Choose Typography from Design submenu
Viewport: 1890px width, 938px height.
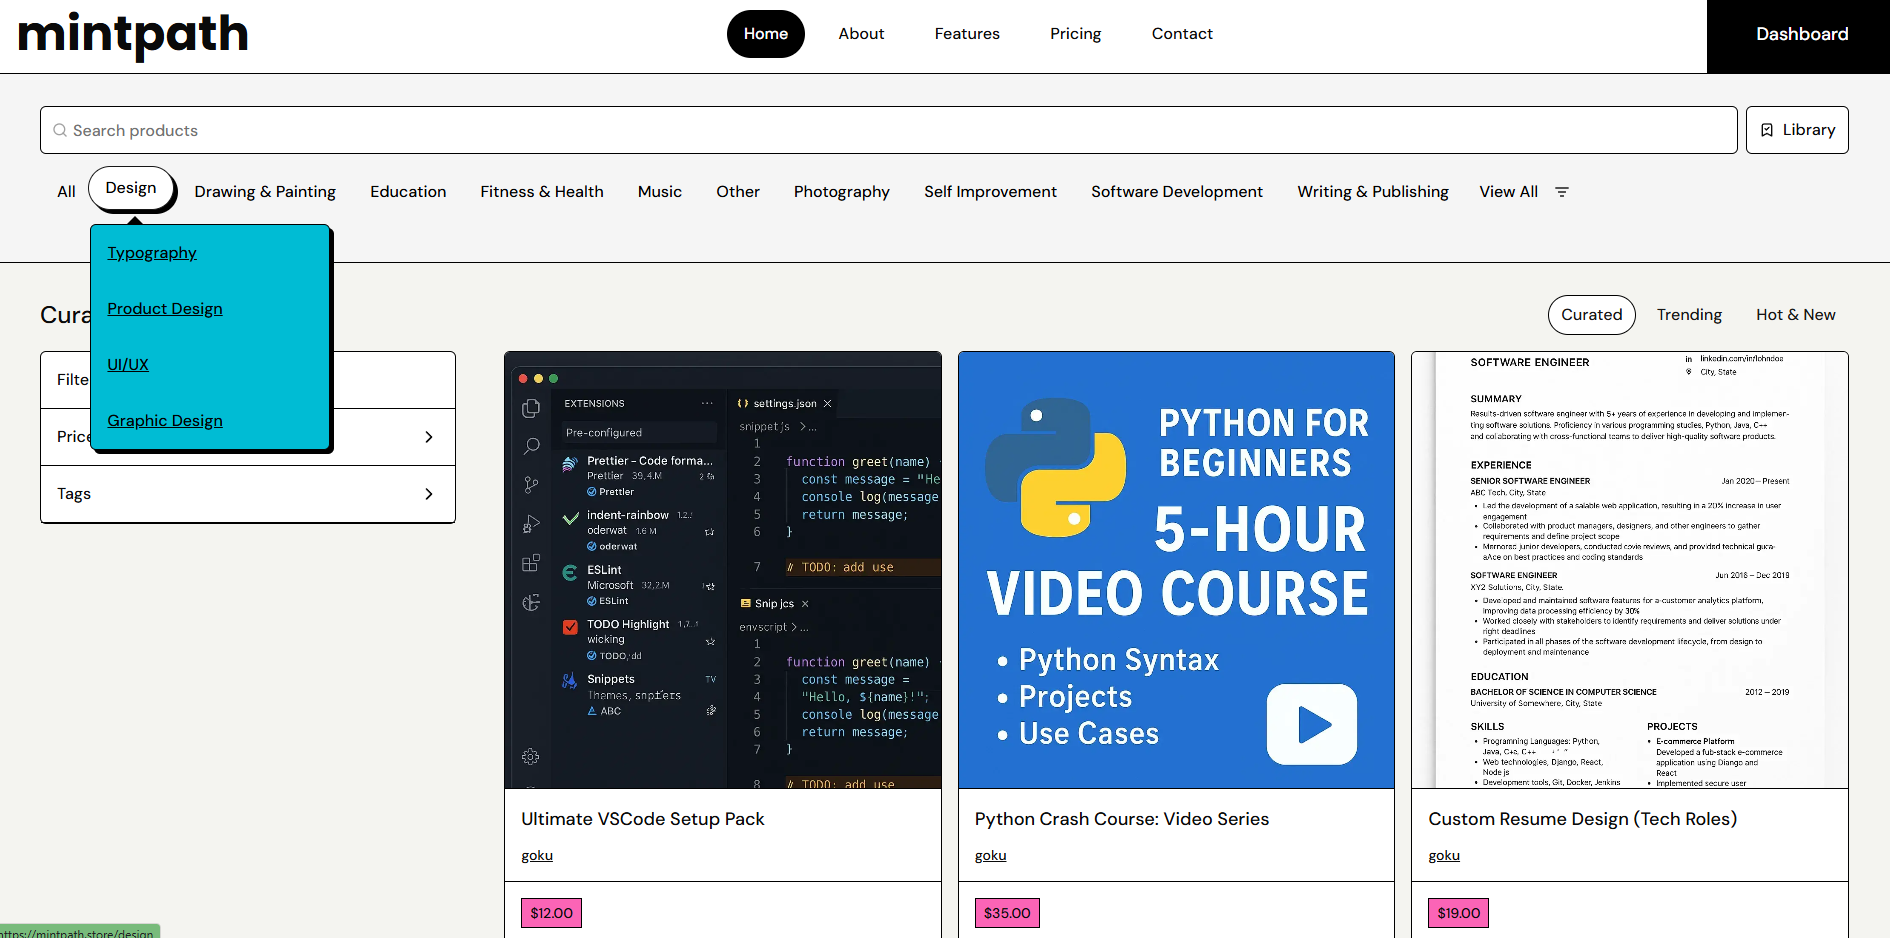[x=152, y=253]
